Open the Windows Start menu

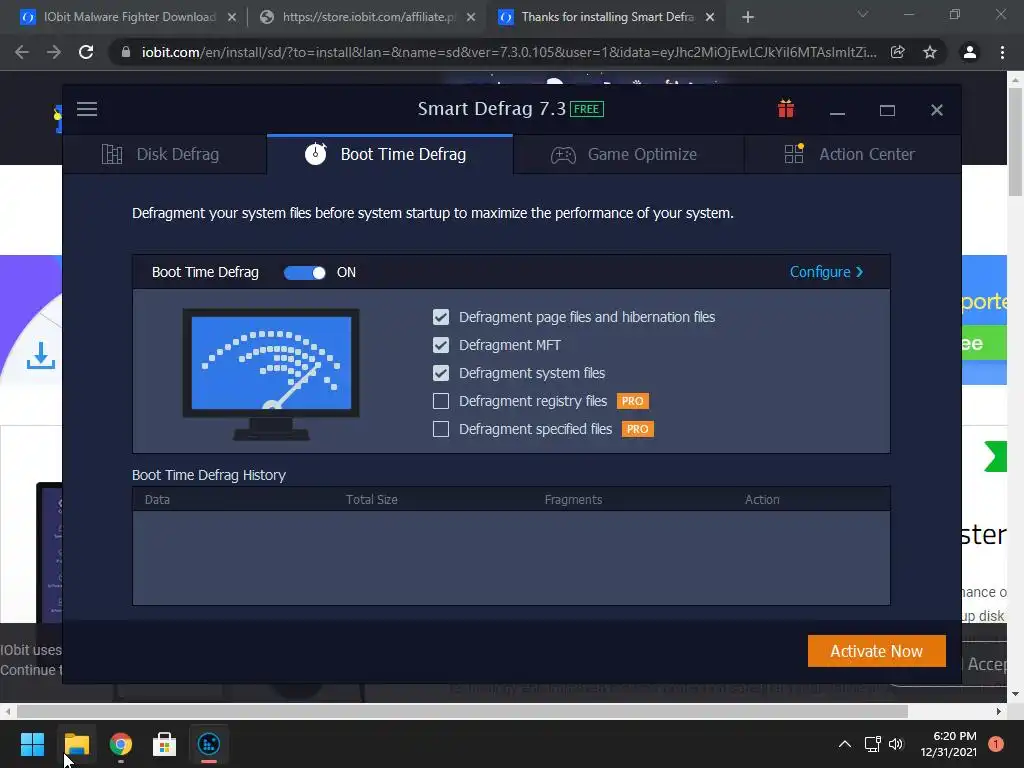32,744
